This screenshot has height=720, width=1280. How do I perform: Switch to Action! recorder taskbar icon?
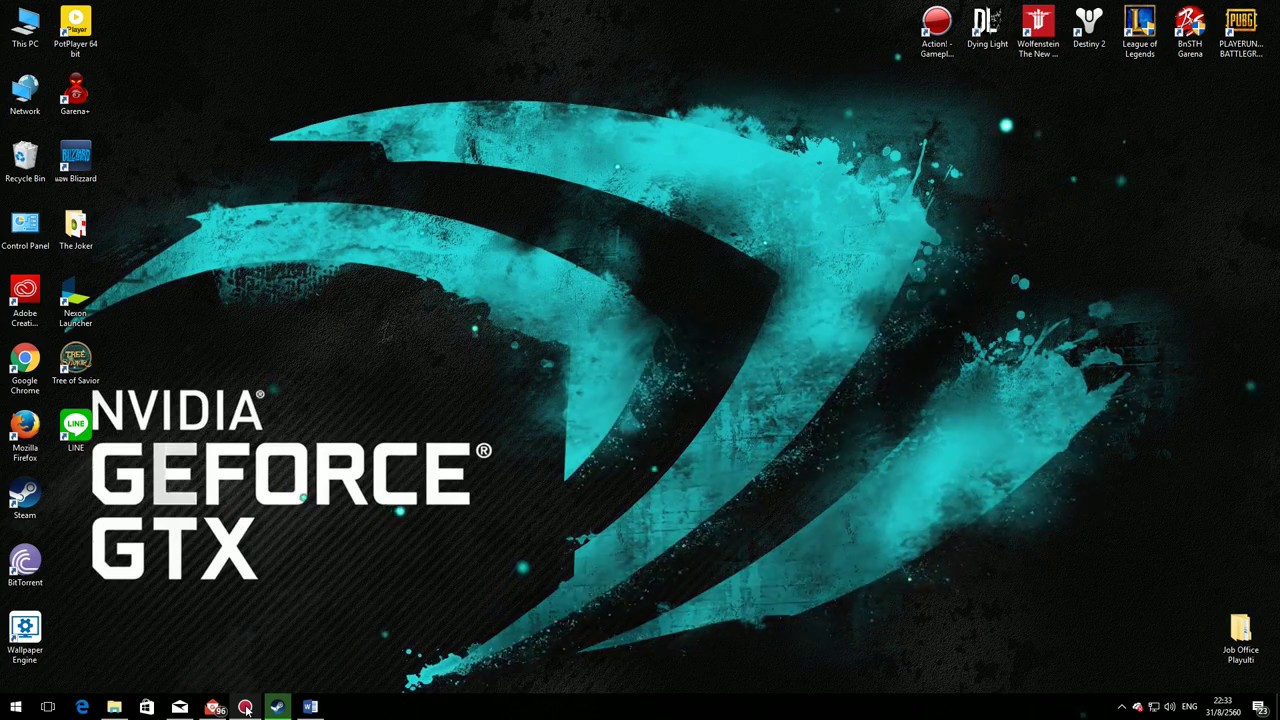(245, 707)
